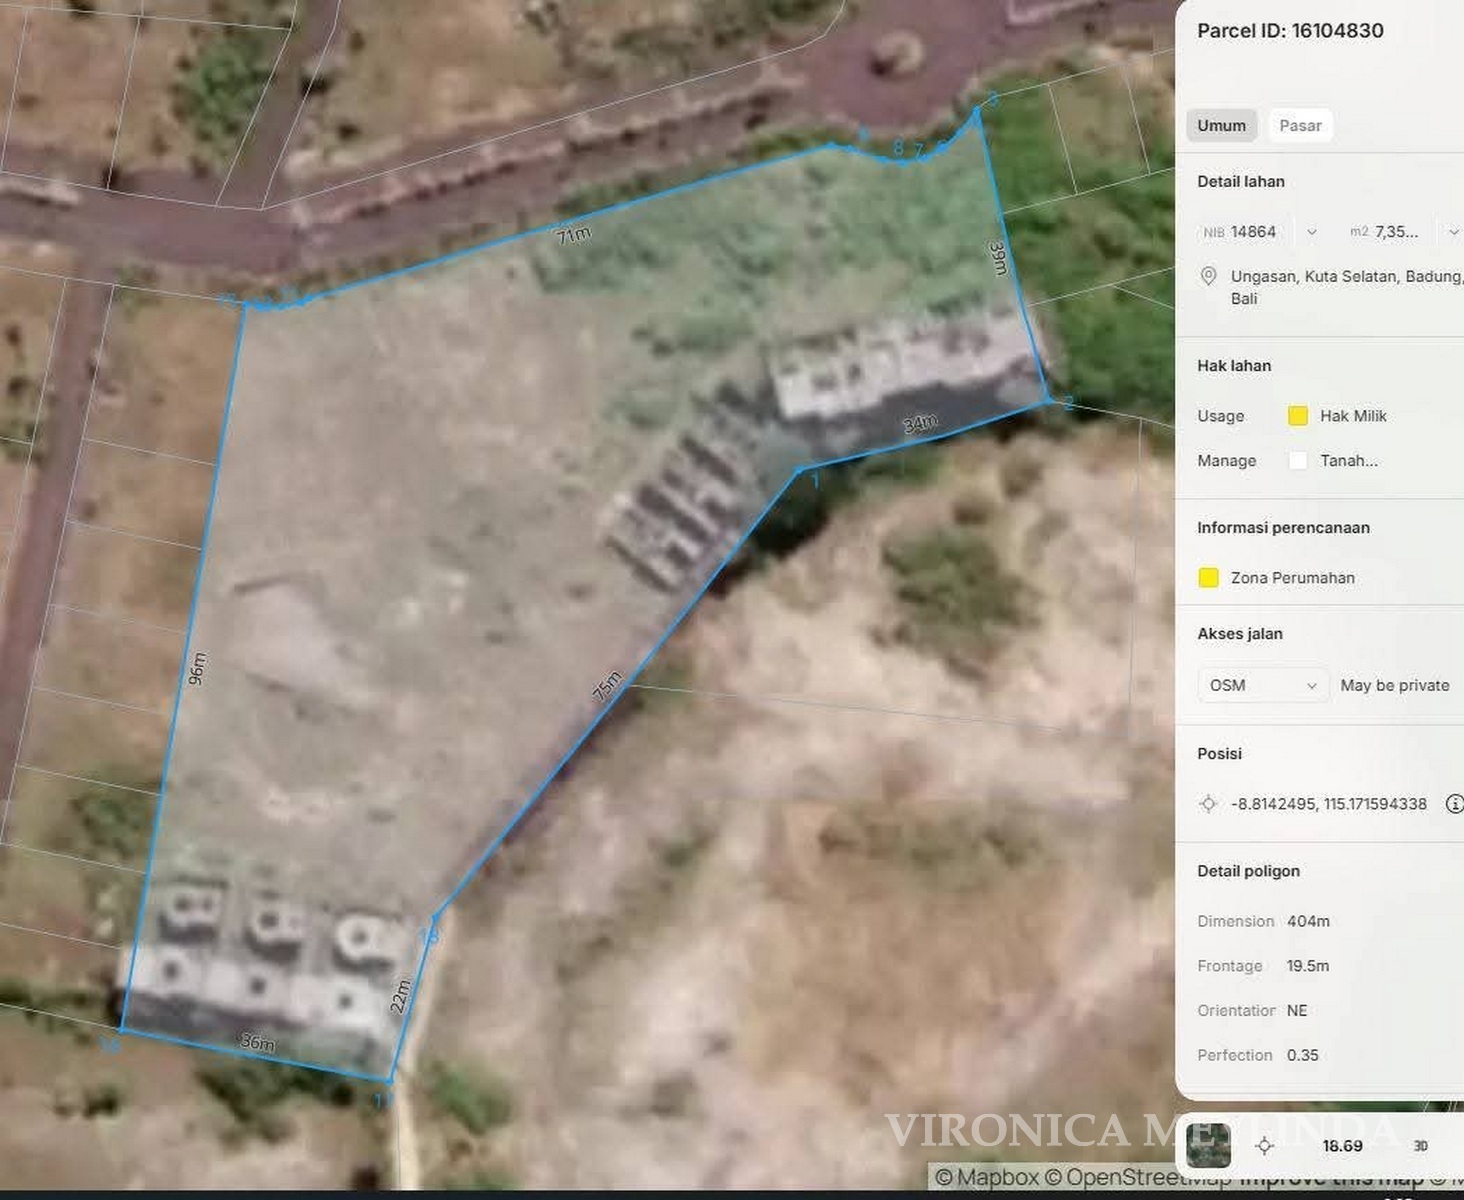1464x1200 pixels.
Task: Switch to the Umum tab
Action: pyautogui.click(x=1221, y=125)
